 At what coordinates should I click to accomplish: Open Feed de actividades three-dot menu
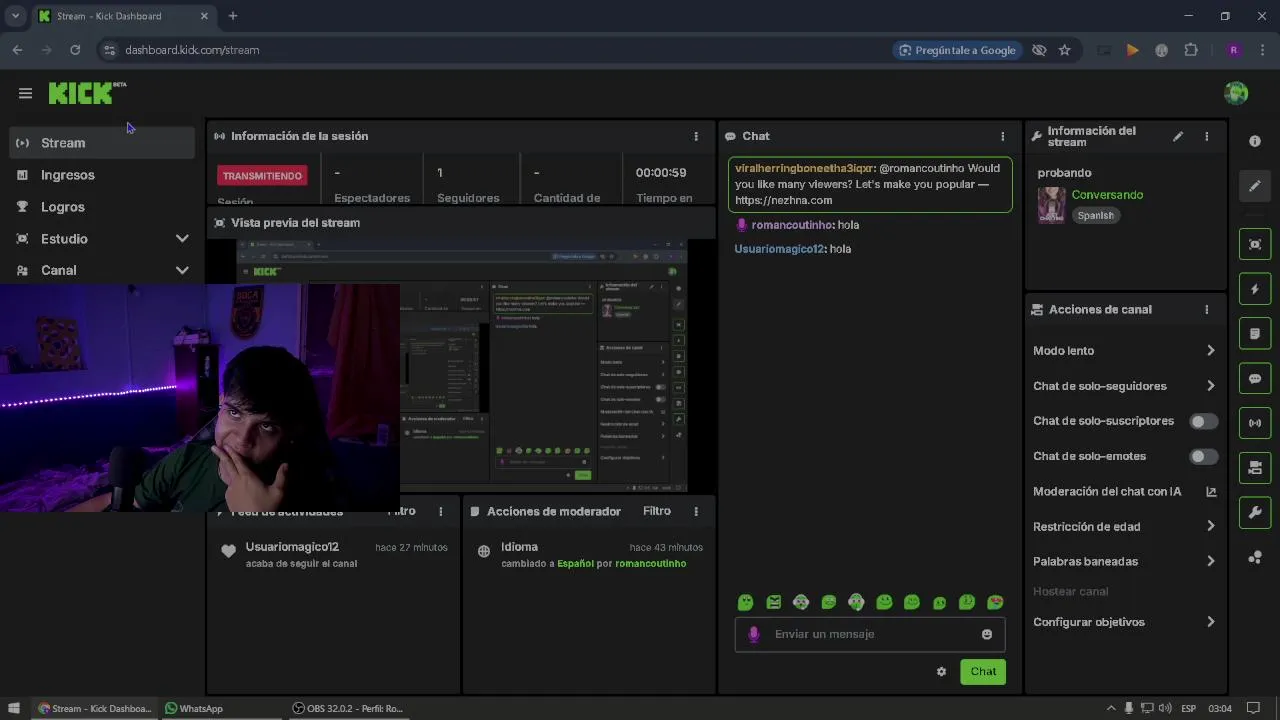[440, 511]
